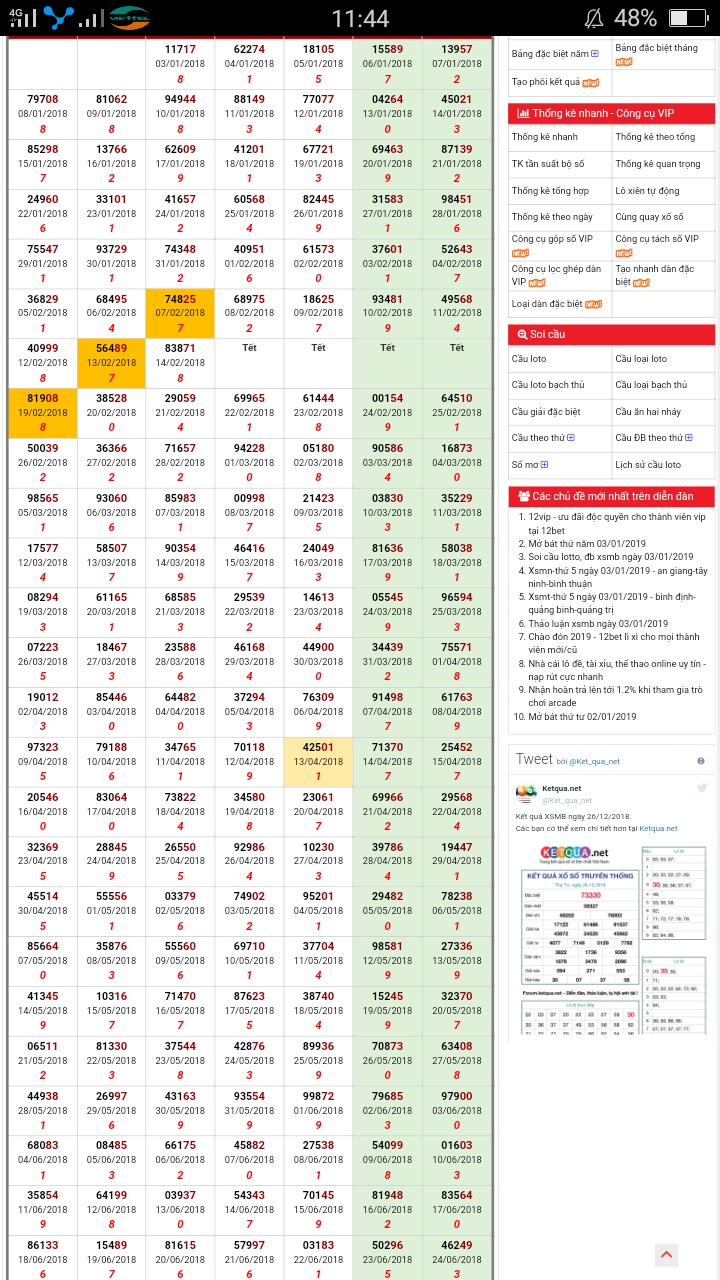Tap the 4G signal strength indicator
The height and width of the screenshot is (1280, 720).
click(x=22, y=16)
